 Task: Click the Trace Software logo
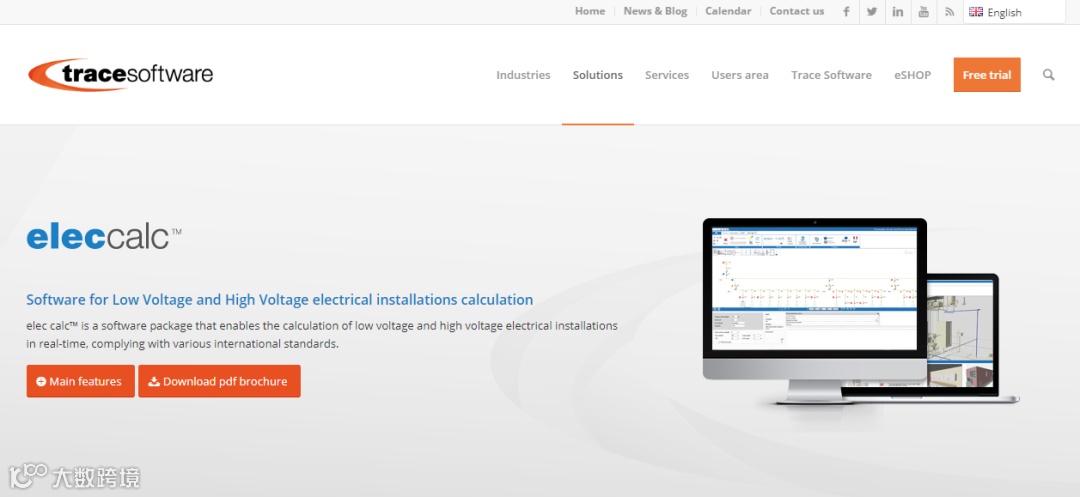click(121, 74)
